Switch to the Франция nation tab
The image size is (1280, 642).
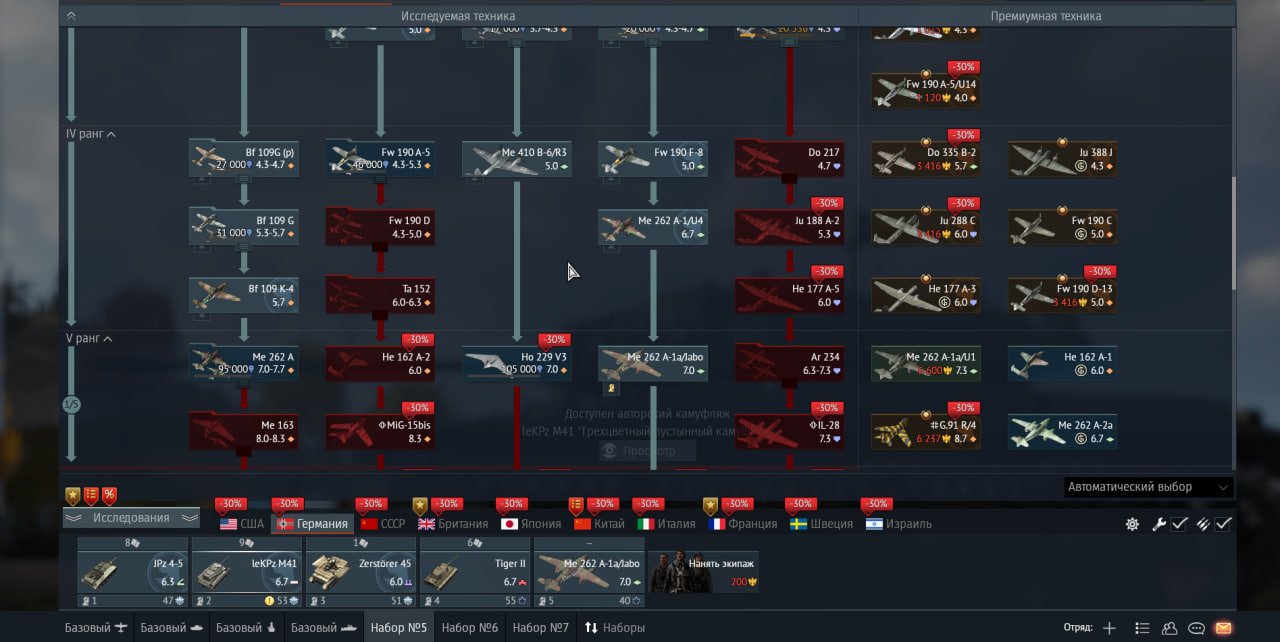[x=741, y=524]
